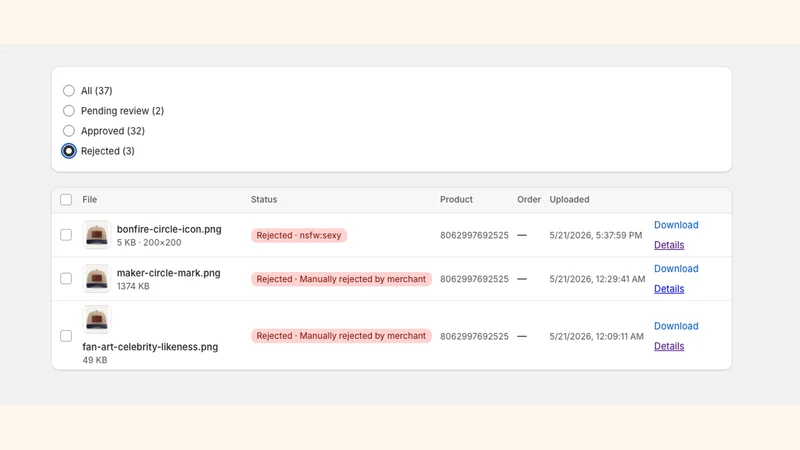Viewport: 800px width, 450px height.
Task: Check the fan-art-celebrity-likeness.png row checkbox
Action: (66, 336)
